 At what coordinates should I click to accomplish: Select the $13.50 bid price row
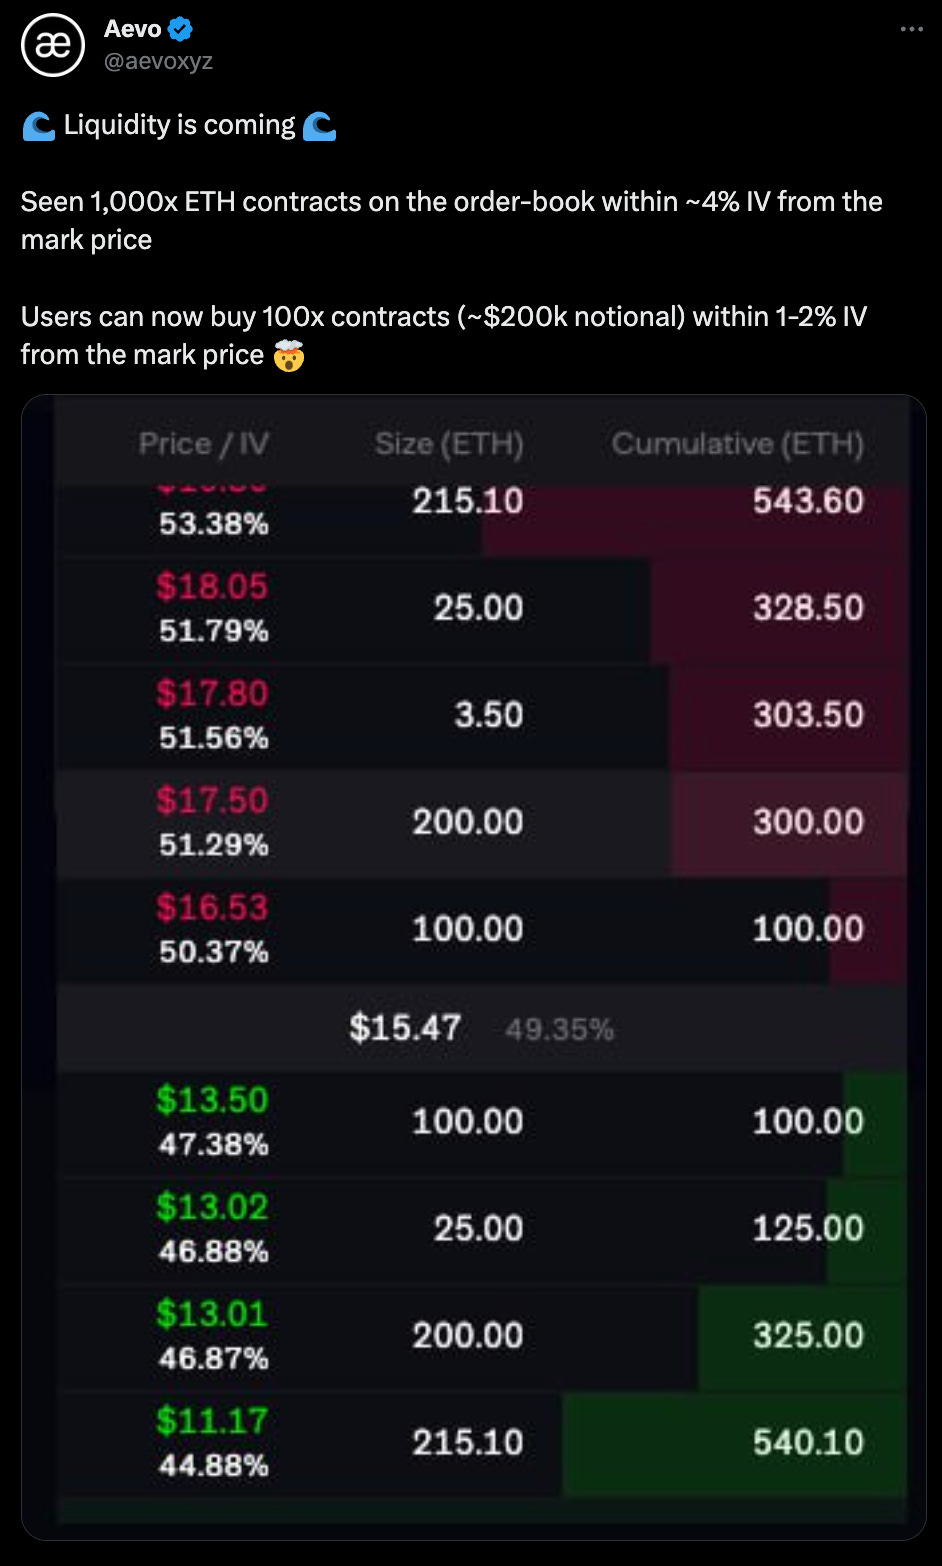click(x=212, y=1121)
